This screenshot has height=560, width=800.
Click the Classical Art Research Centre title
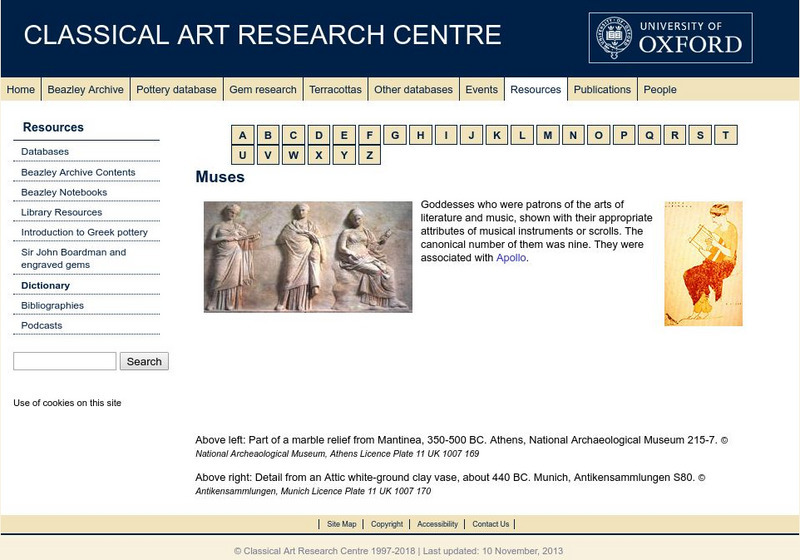(x=262, y=35)
